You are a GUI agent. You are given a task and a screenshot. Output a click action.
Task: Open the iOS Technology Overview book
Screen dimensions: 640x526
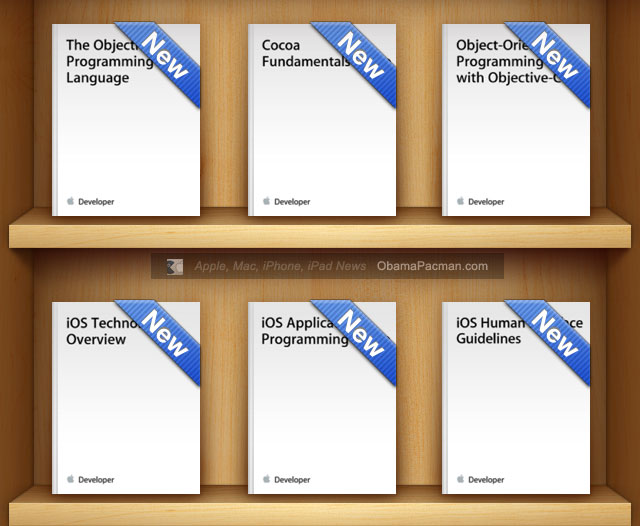pyautogui.click(x=126, y=398)
